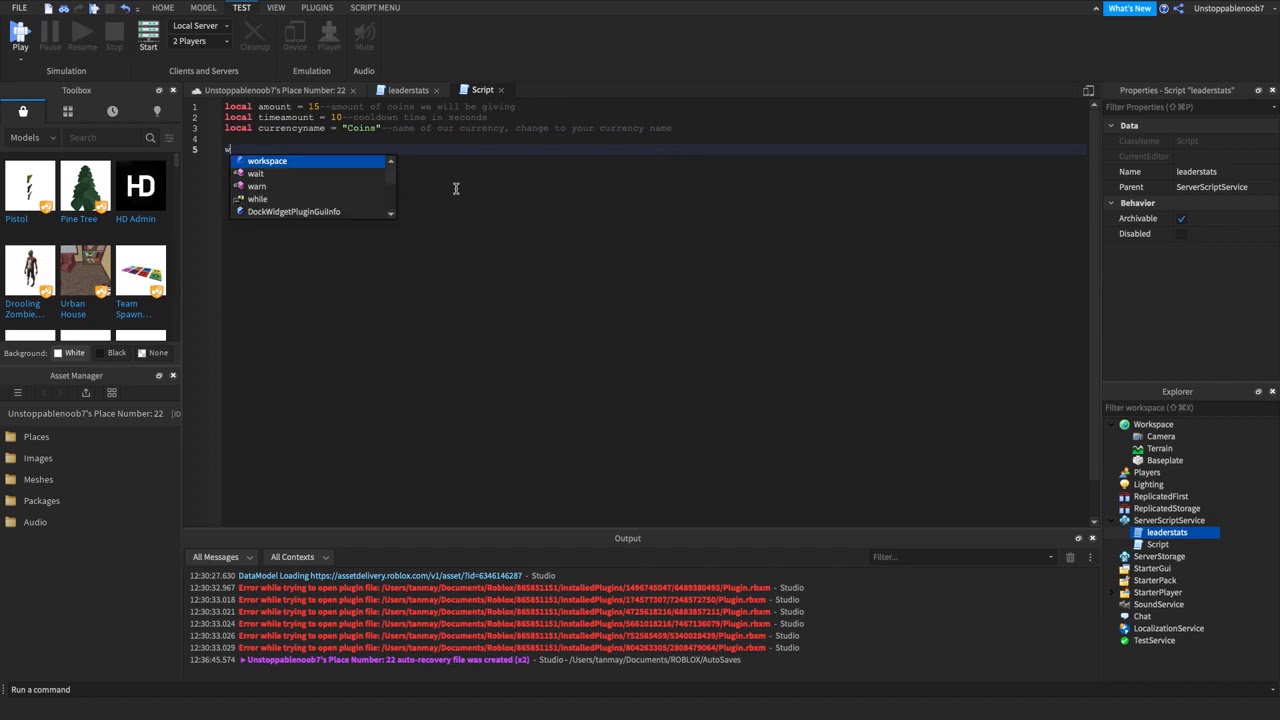Switch to the VIEW ribbon tab
The width and height of the screenshot is (1280, 720).
[x=276, y=8]
